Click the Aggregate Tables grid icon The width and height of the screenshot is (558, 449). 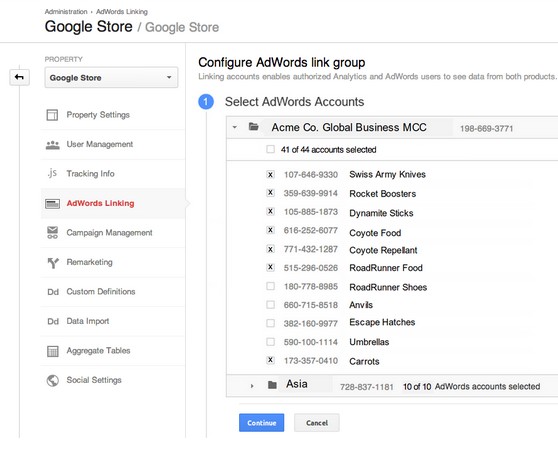pyautogui.click(x=53, y=351)
